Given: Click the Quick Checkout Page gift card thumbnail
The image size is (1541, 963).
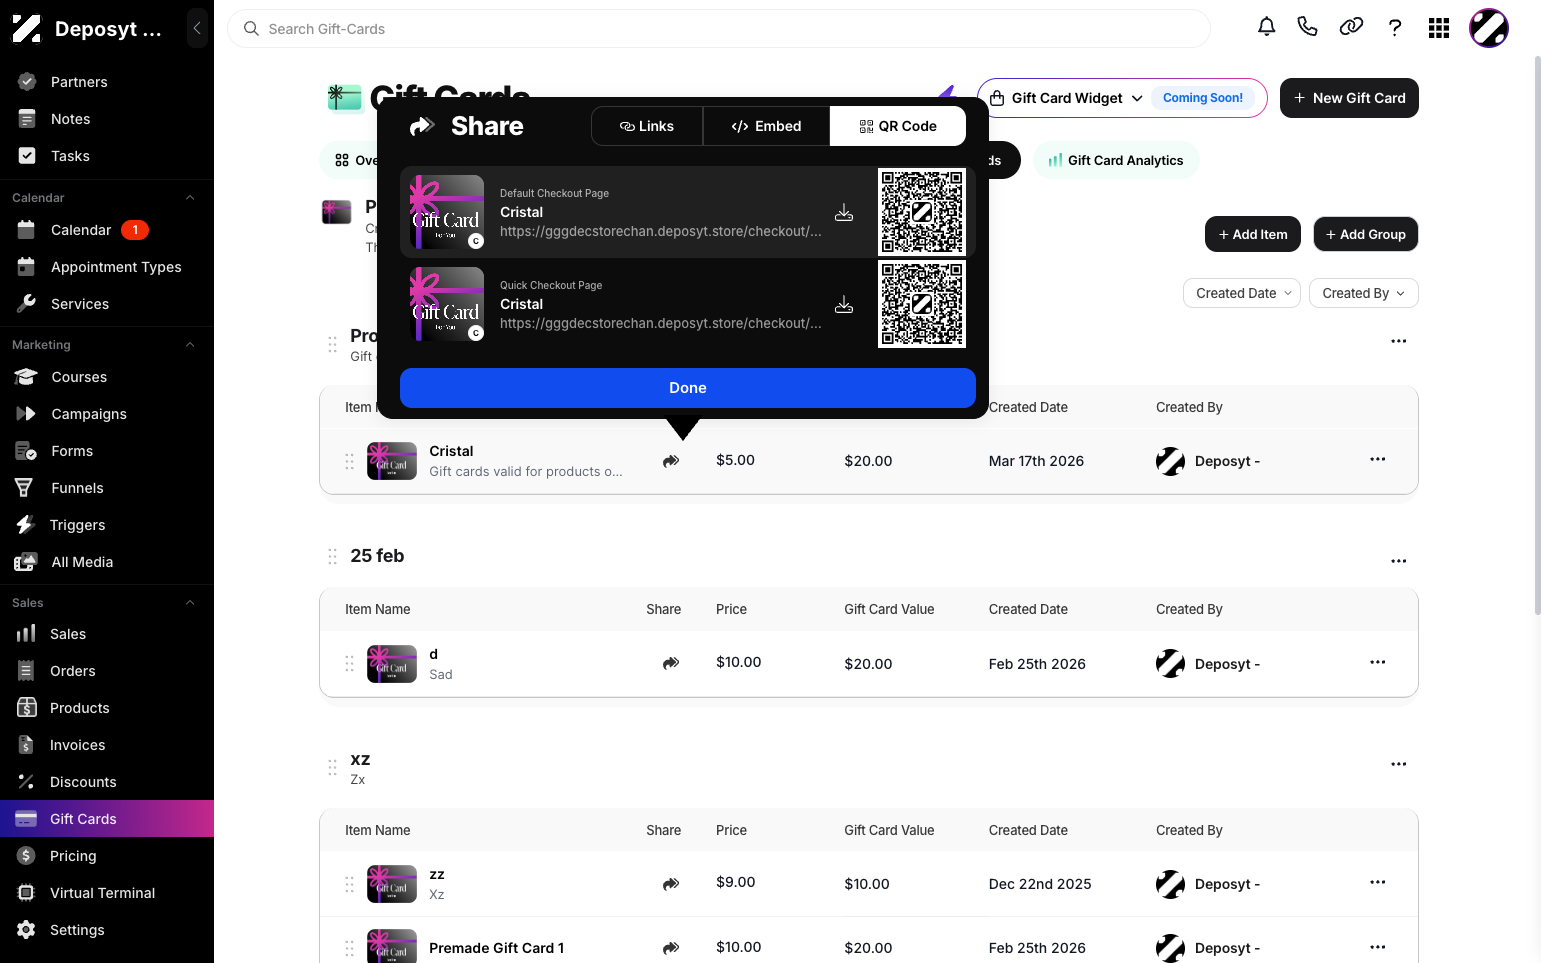Looking at the screenshot, I should (447, 304).
